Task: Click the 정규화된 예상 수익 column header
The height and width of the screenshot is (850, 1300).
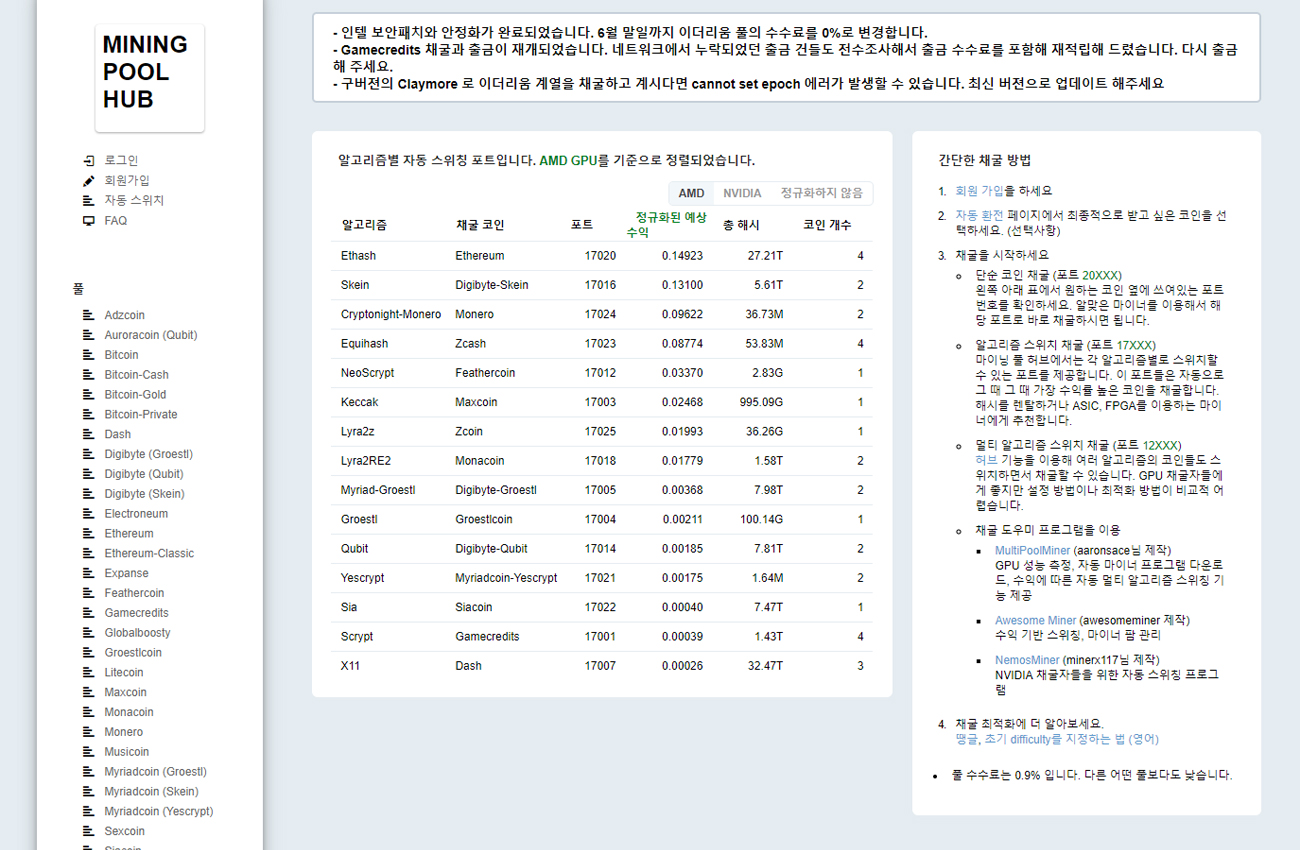Action: tap(667, 224)
